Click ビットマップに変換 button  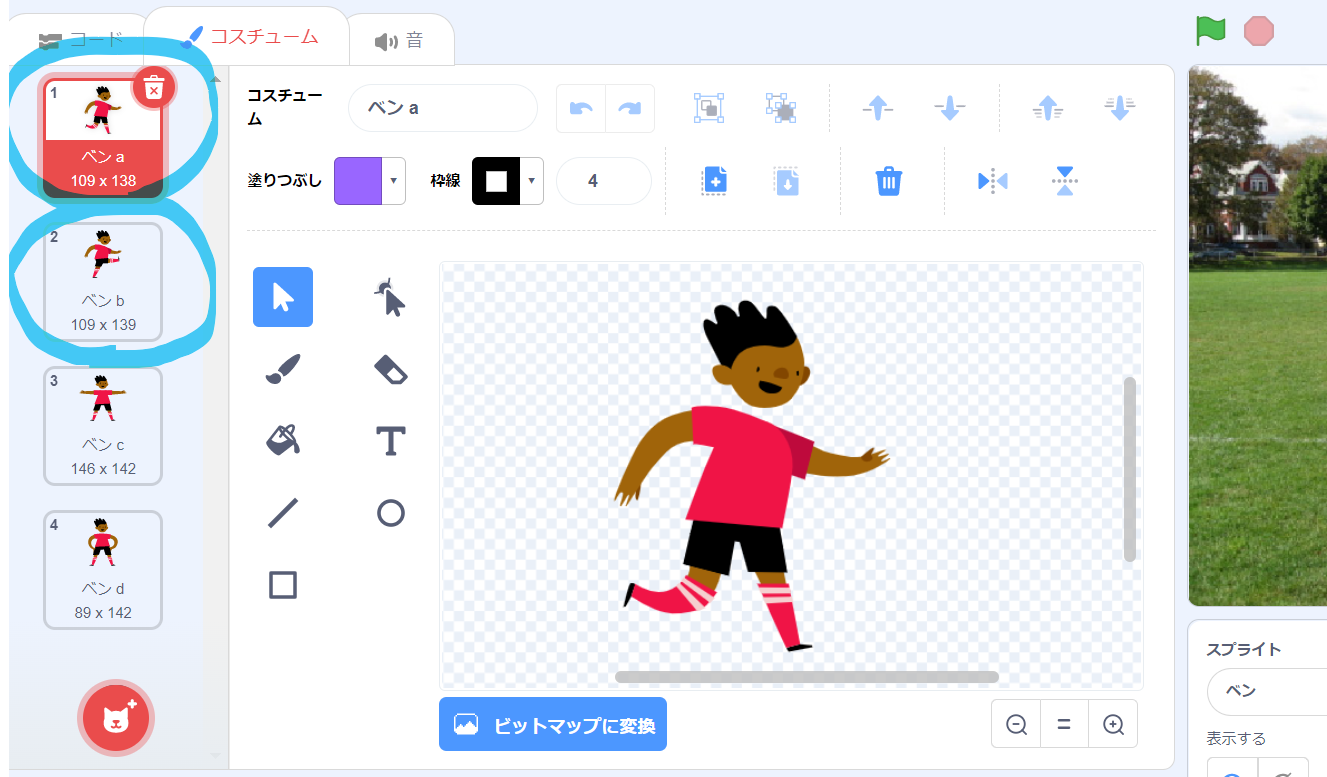click(553, 724)
